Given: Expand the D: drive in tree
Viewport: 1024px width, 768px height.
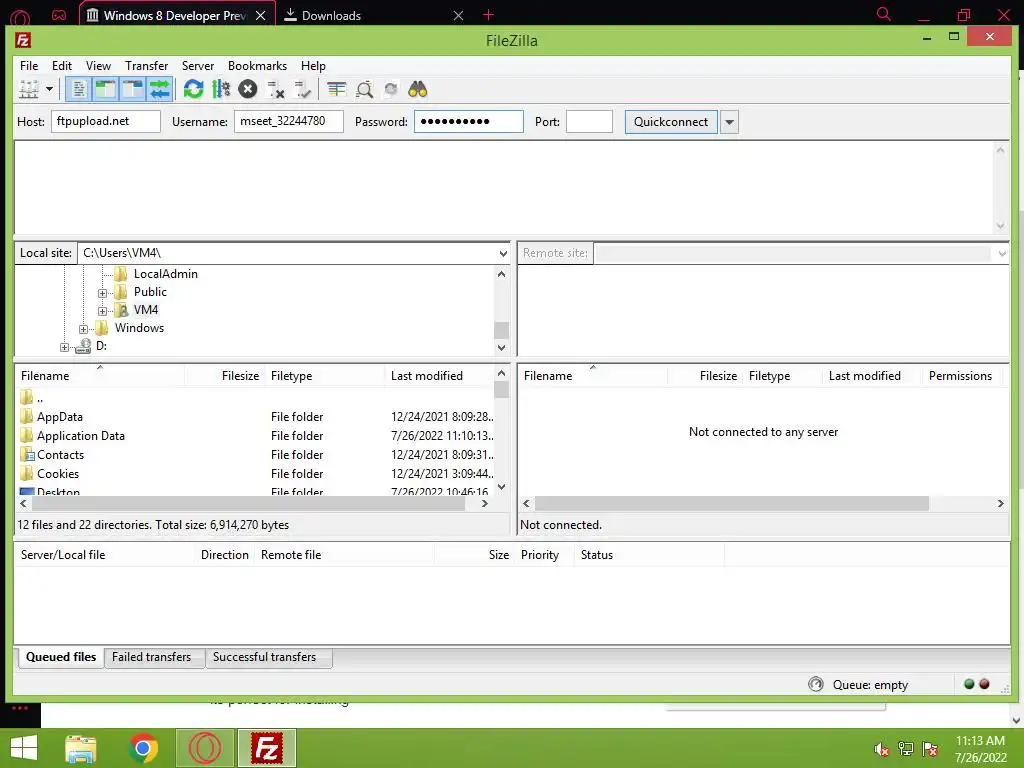Looking at the screenshot, I should click(64, 347).
